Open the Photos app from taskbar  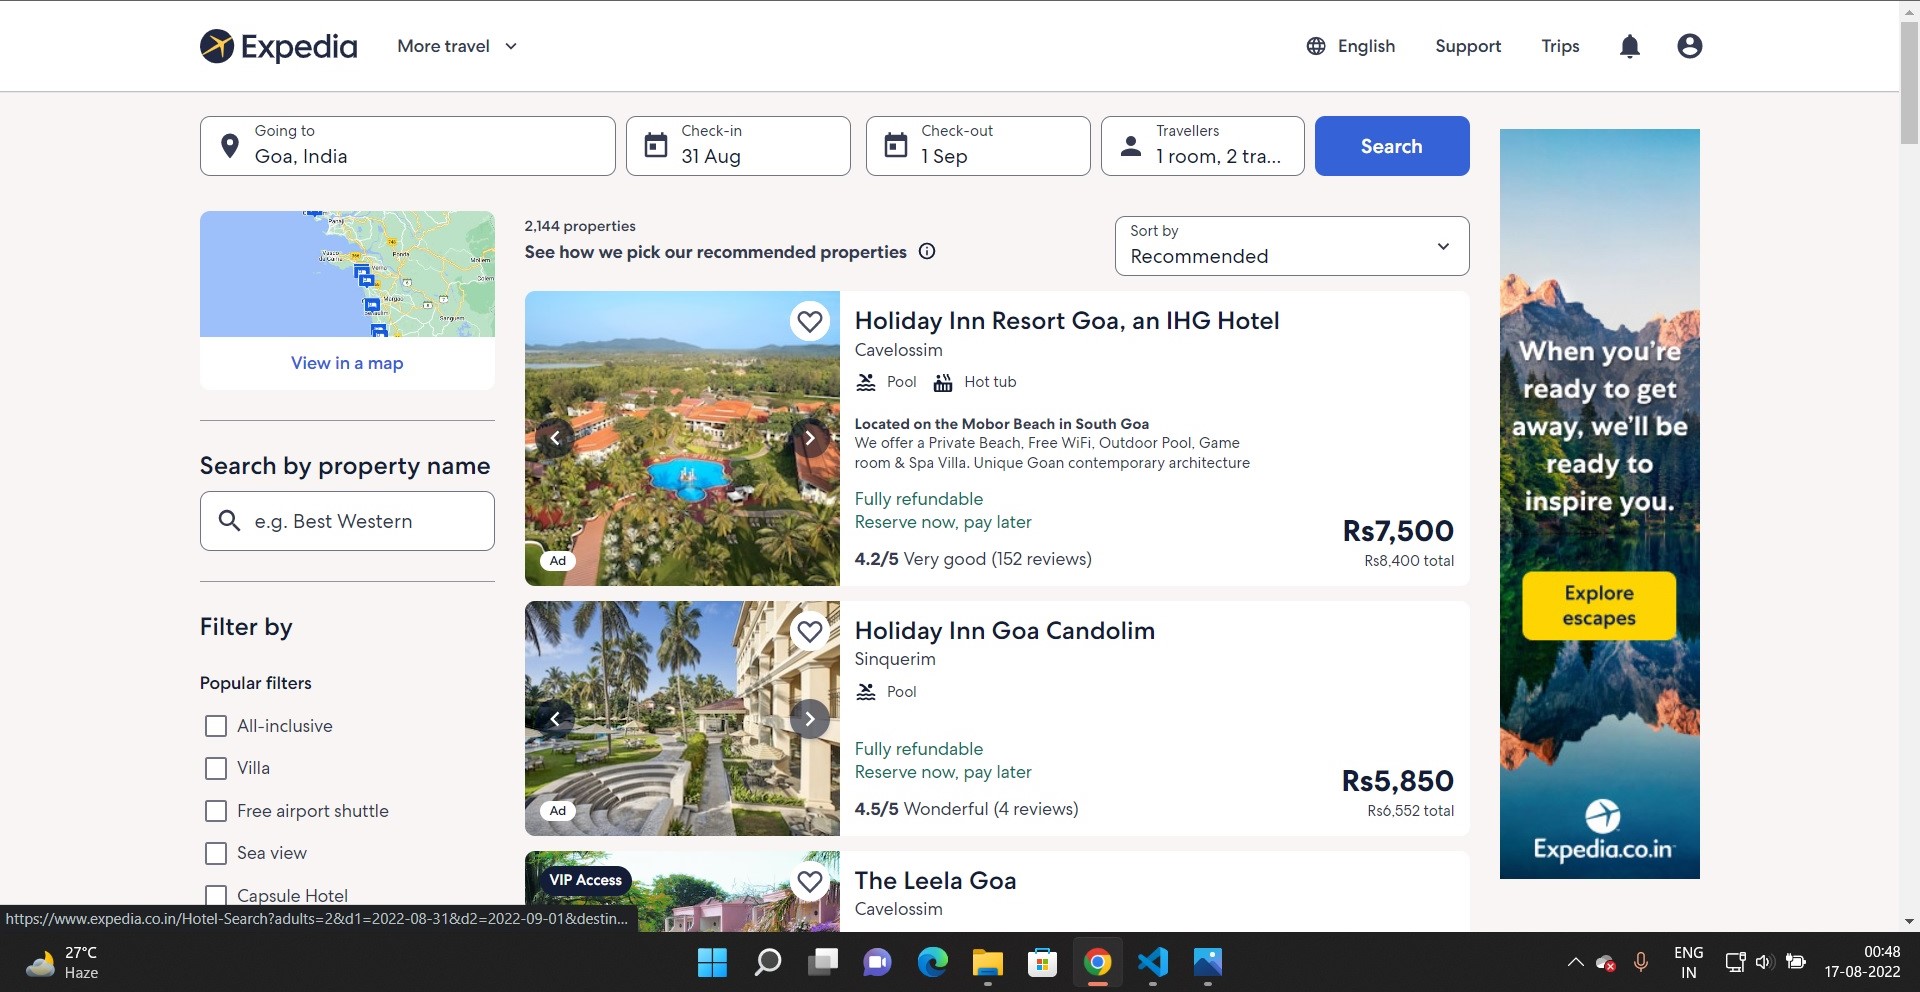click(x=1207, y=962)
